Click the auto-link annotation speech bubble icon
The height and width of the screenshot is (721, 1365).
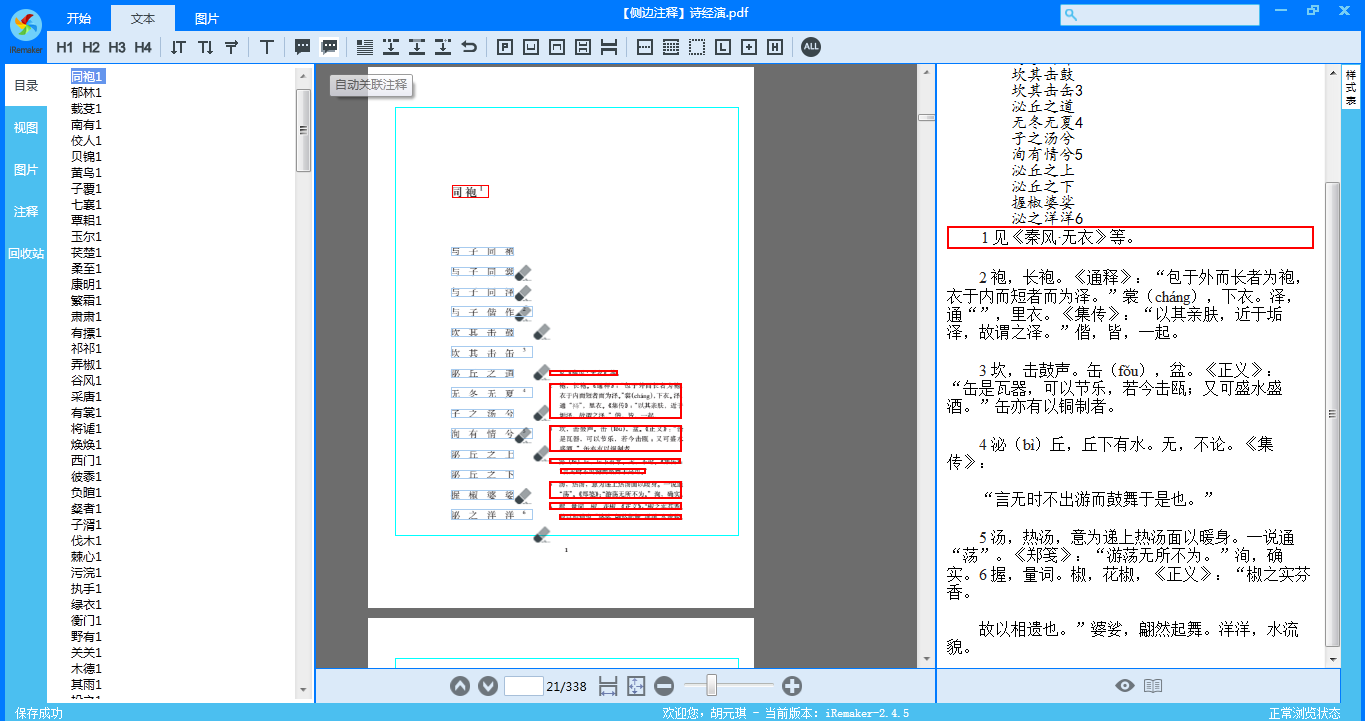pyautogui.click(x=329, y=47)
